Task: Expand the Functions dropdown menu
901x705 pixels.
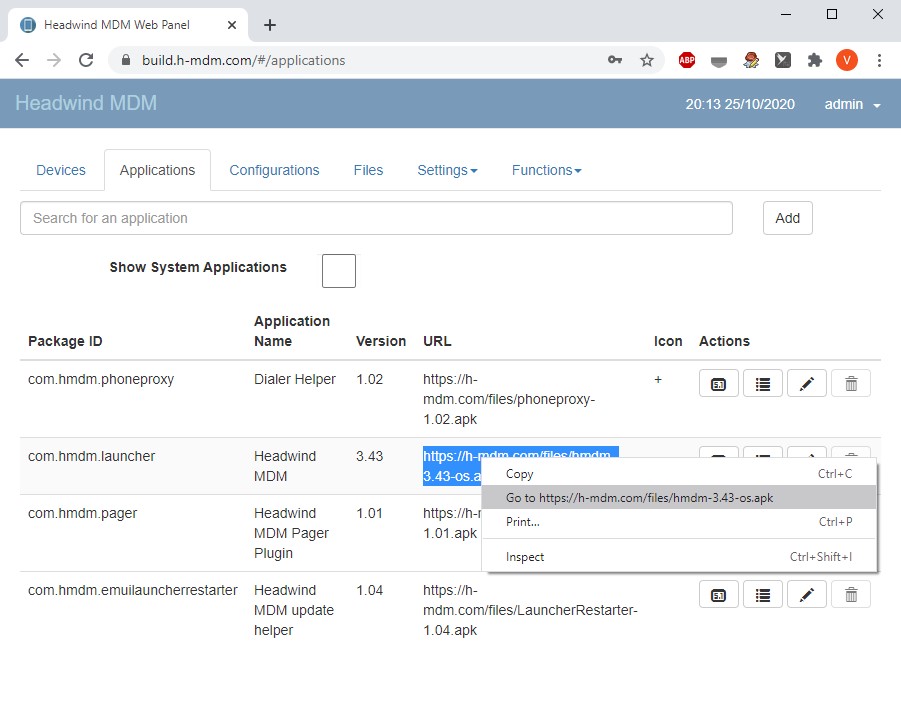Action: tap(546, 170)
